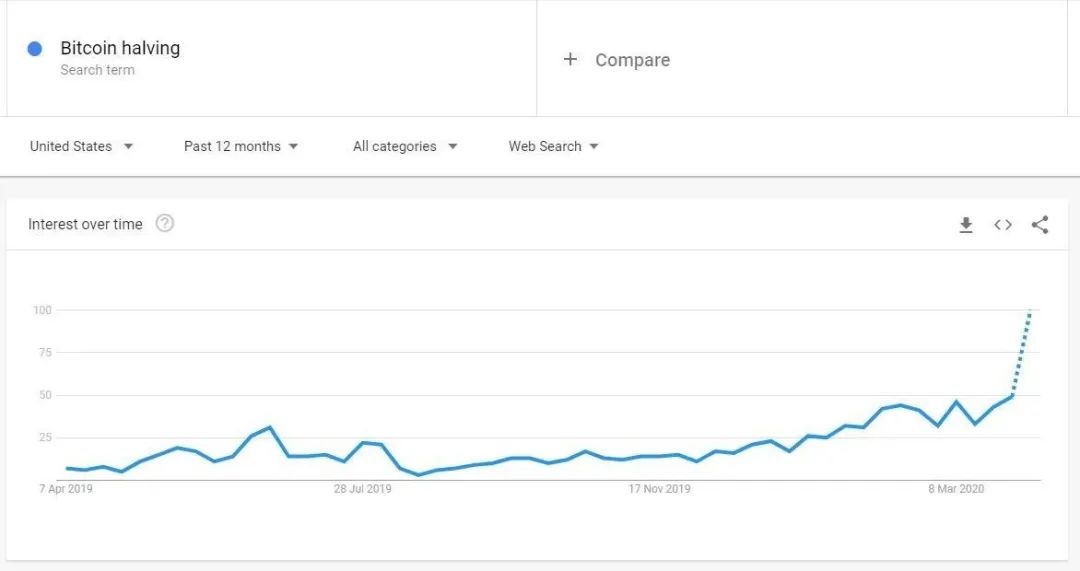
Task: Click the 28 Jul 2019 axis label
Action: click(362, 488)
